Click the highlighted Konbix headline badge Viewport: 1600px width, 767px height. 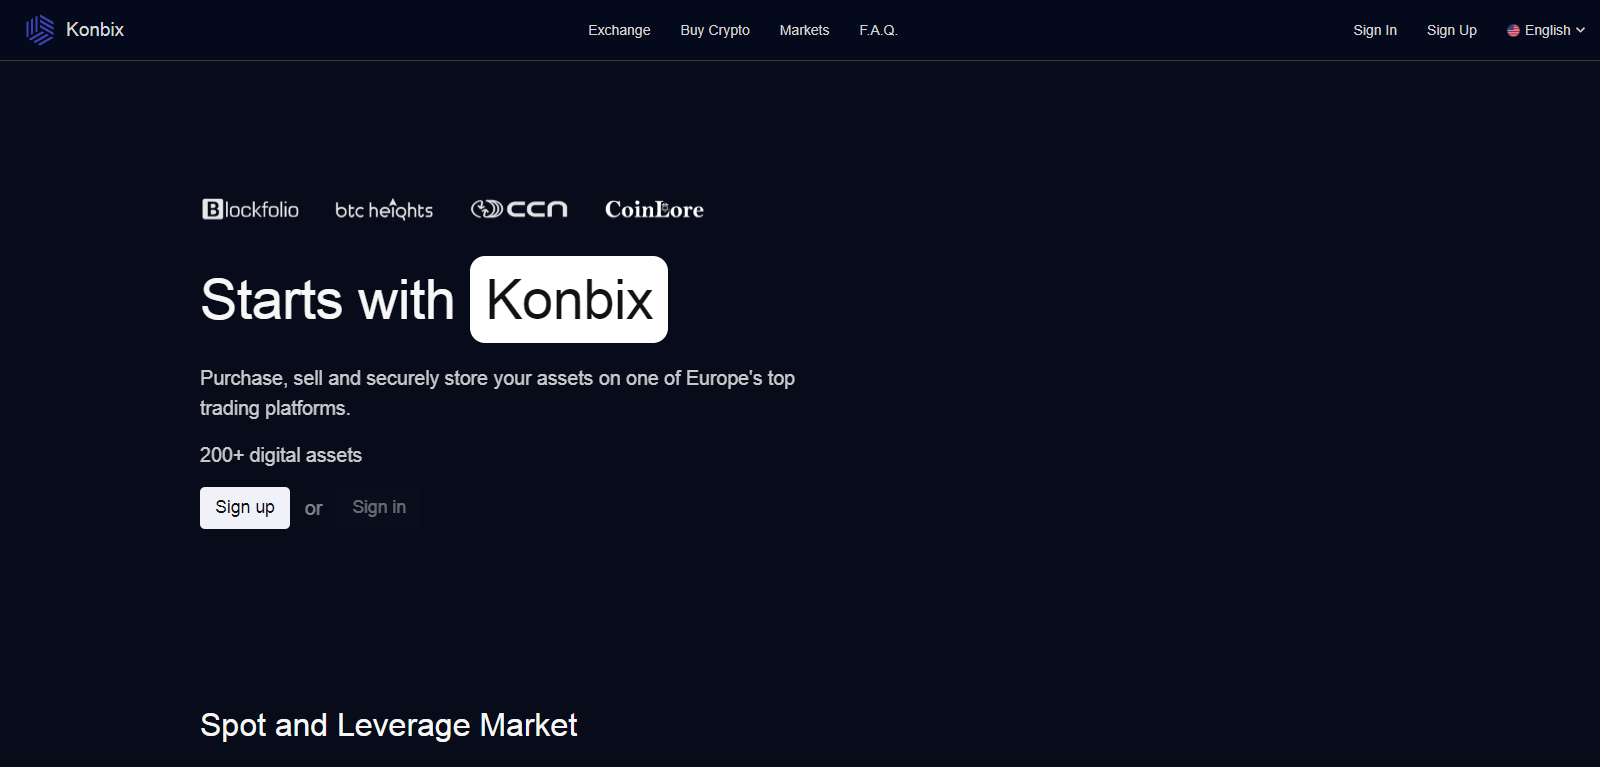point(569,299)
